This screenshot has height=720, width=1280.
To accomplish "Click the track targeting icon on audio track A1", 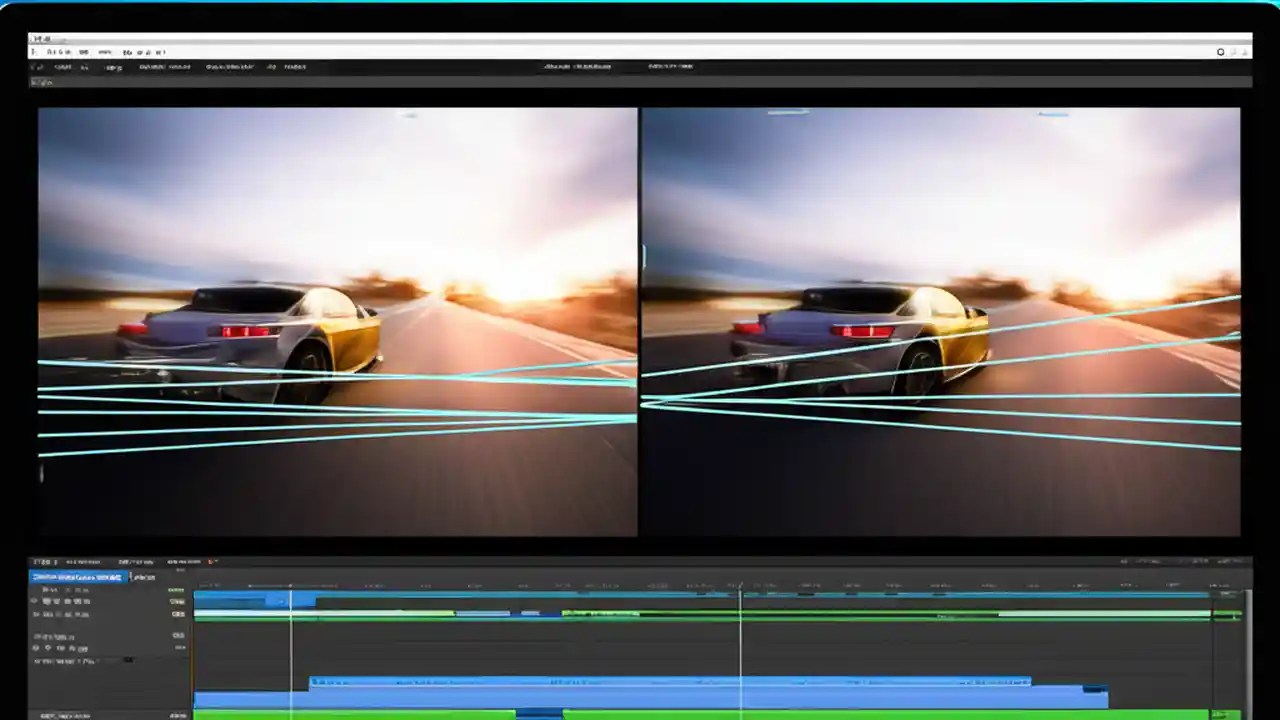I will pyautogui.click(x=34, y=648).
